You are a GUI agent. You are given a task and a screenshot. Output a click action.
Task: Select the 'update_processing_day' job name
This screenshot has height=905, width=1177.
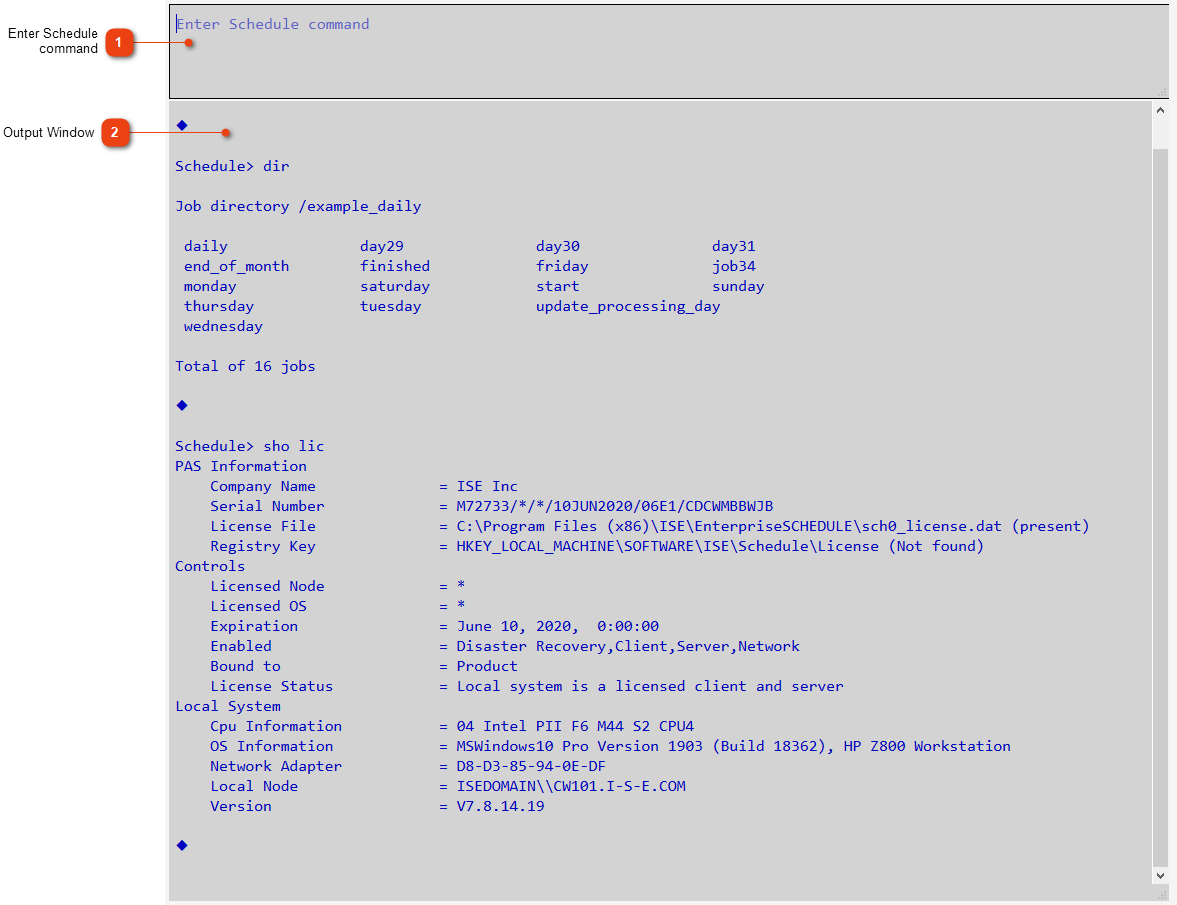point(628,306)
